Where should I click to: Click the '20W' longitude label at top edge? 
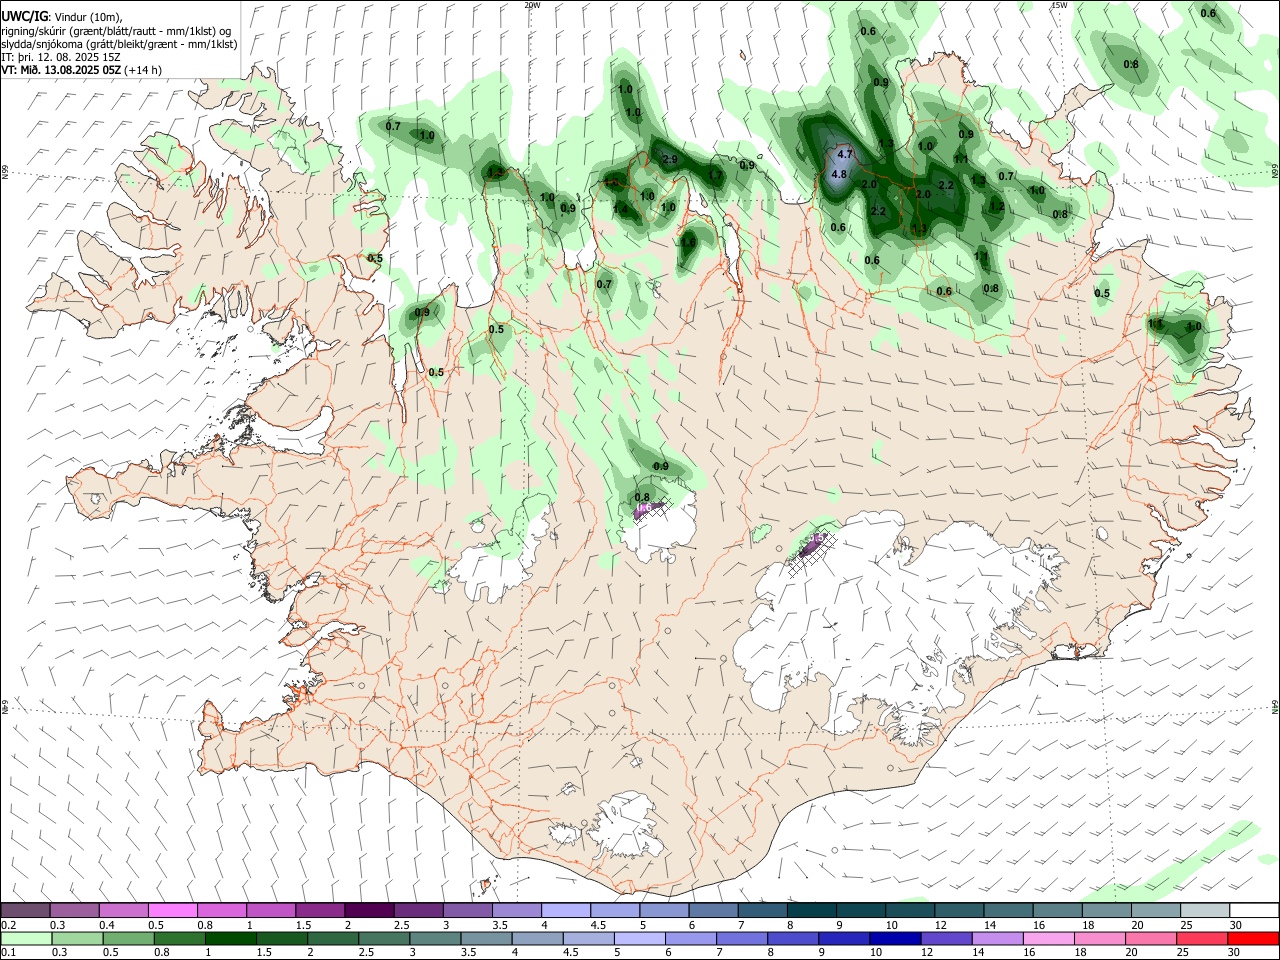[532, 5]
